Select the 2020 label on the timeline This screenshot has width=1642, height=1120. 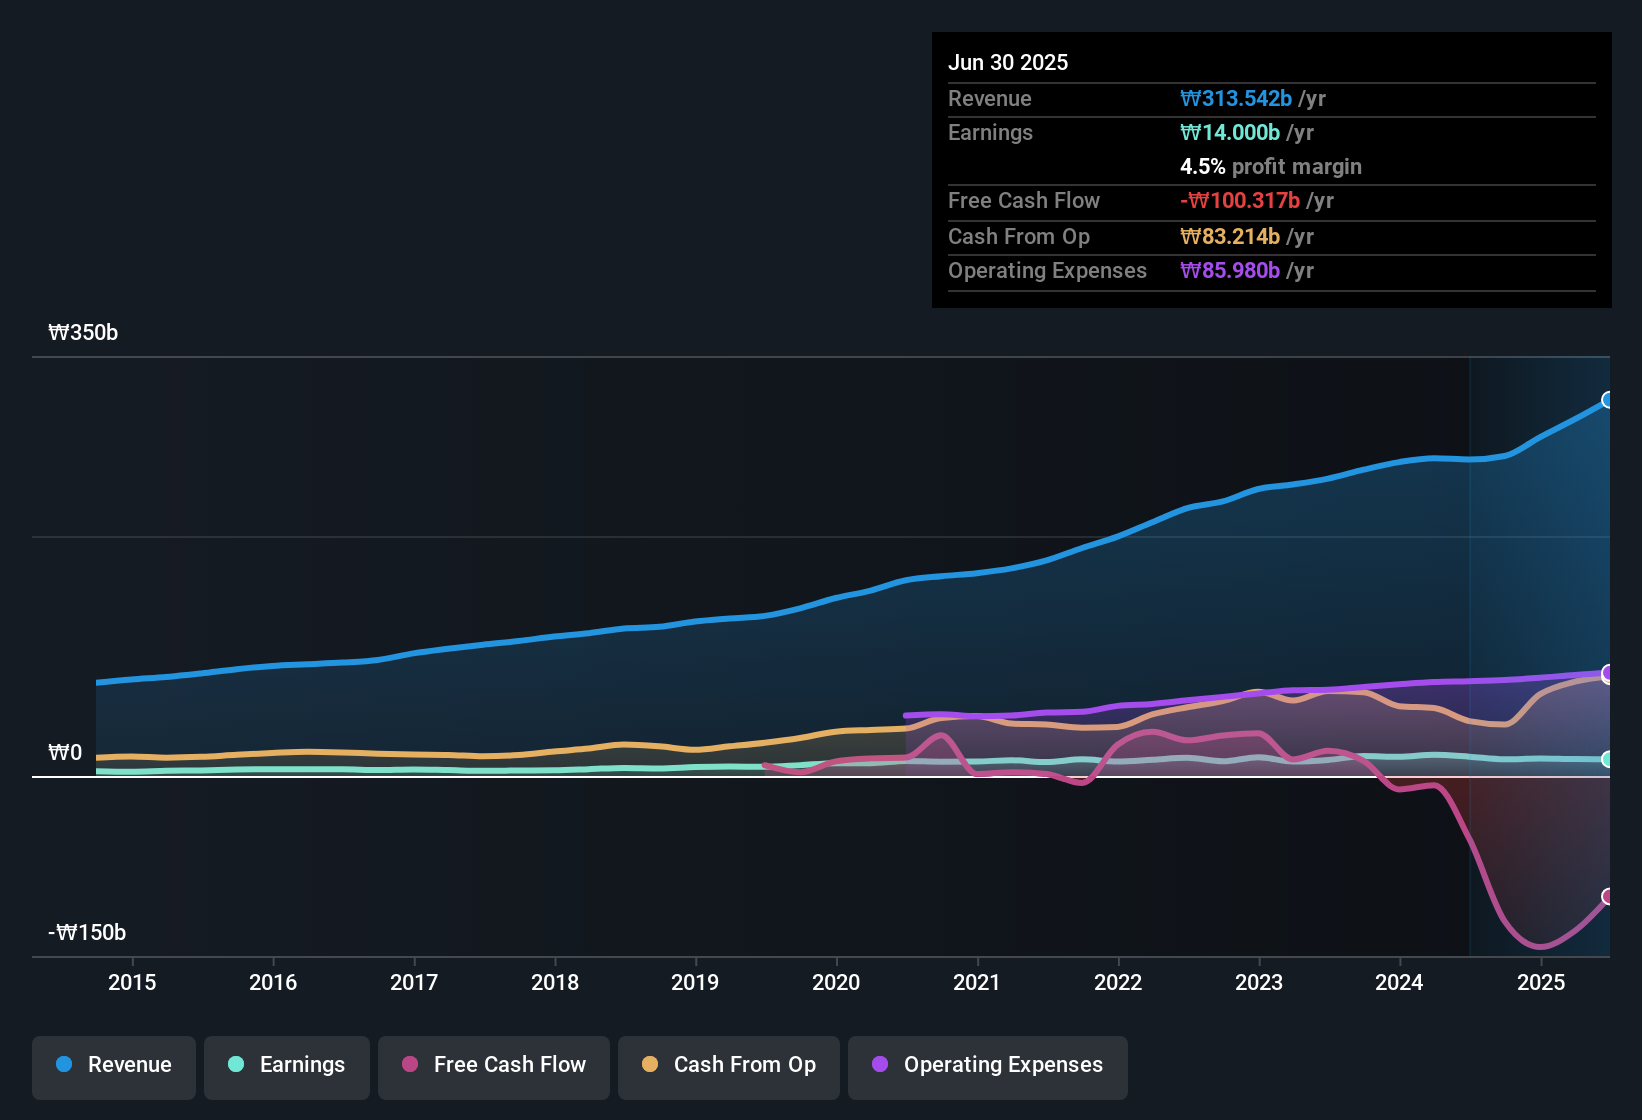tap(836, 982)
